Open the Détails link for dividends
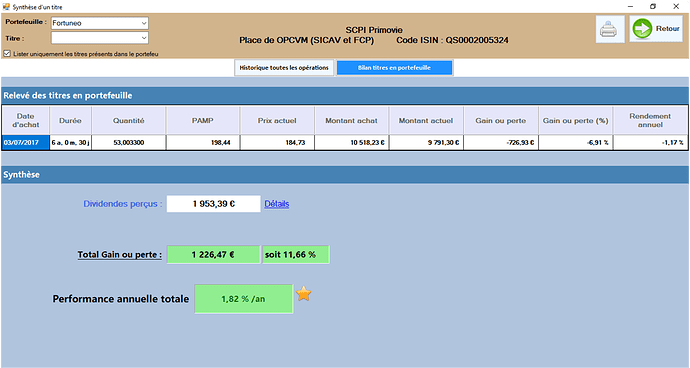Viewport: 690px width, 368px height. 276,204
